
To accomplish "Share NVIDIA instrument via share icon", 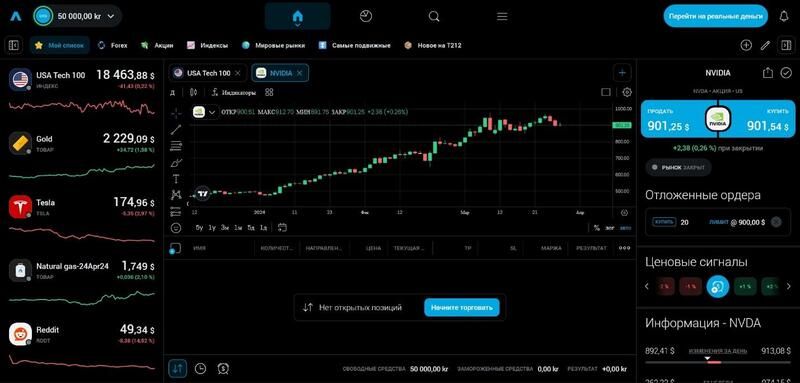I will (x=768, y=73).
